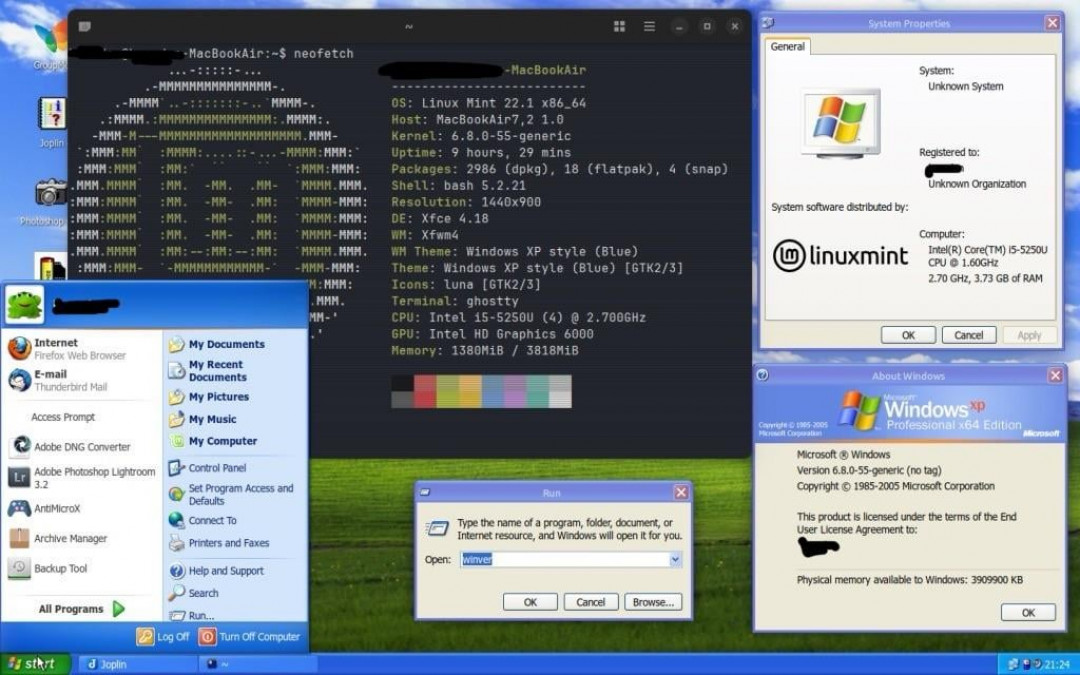Open Control Panel from Start menu
The height and width of the screenshot is (675, 1080).
216,468
